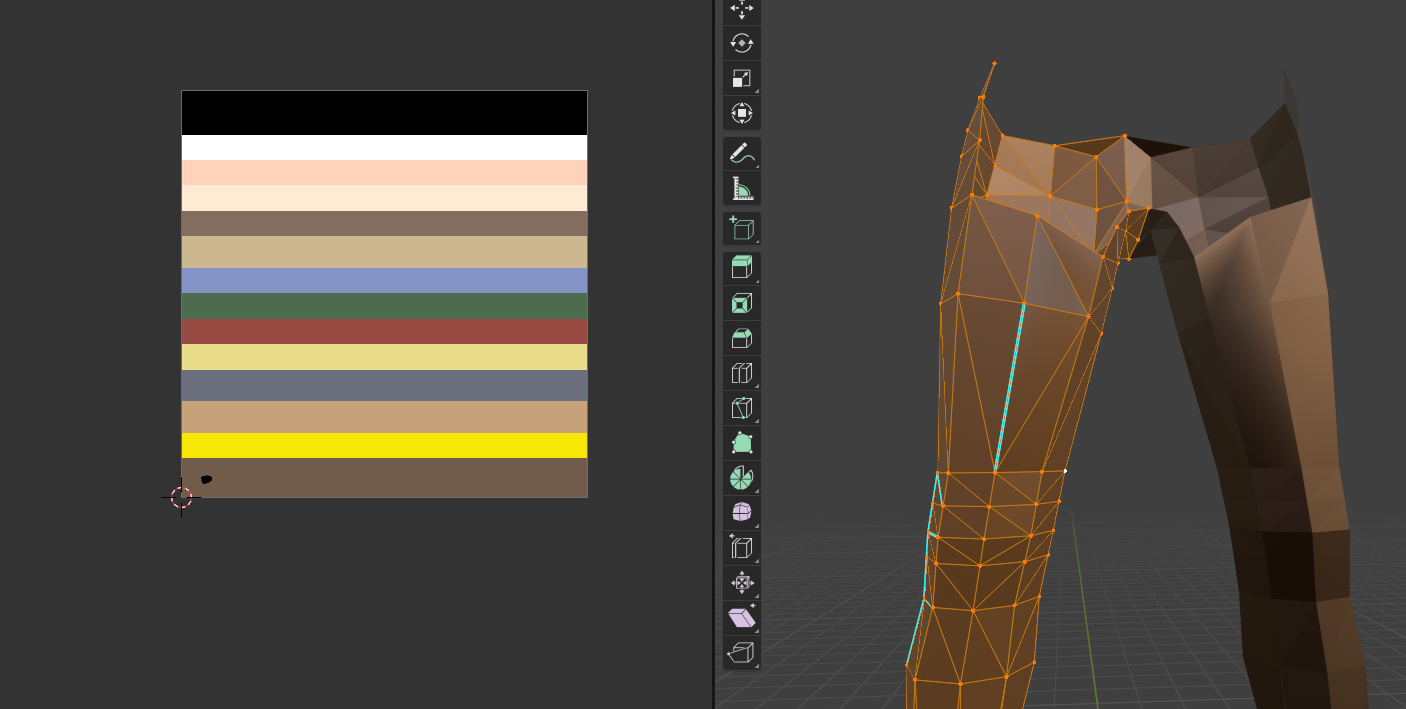Select the Scale tool
Image resolution: width=1406 pixels, height=709 pixels.
tap(741, 78)
